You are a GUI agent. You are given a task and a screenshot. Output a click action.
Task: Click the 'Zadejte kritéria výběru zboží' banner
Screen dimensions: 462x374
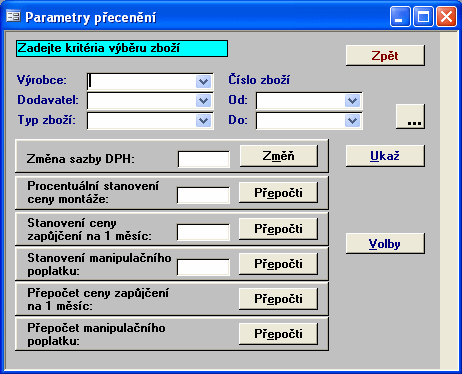click(x=122, y=48)
